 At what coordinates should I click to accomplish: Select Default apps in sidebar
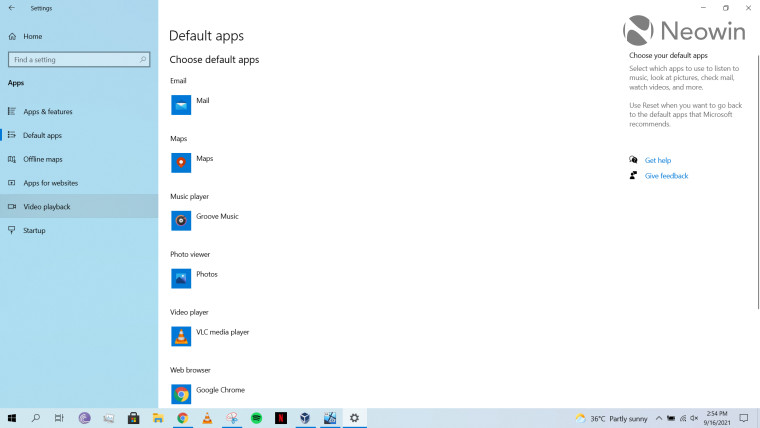[x=79, y=135]
